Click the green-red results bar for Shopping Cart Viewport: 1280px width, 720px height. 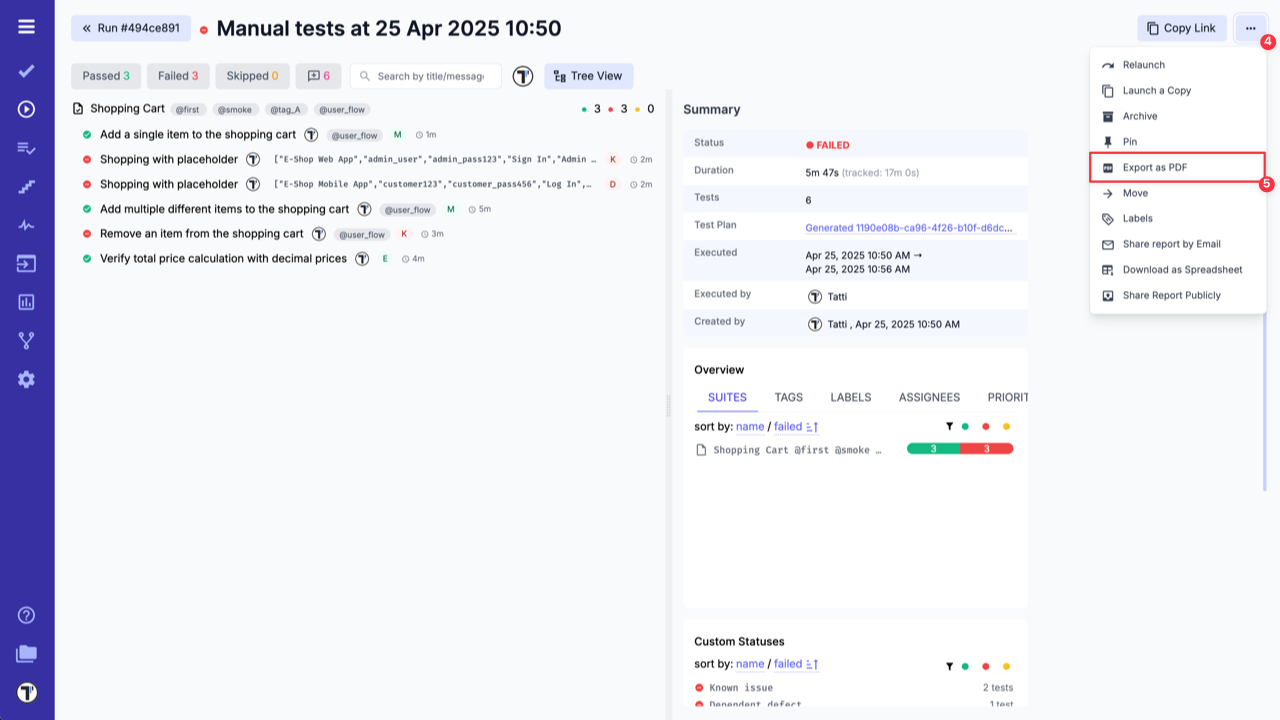tap(960, 448)
